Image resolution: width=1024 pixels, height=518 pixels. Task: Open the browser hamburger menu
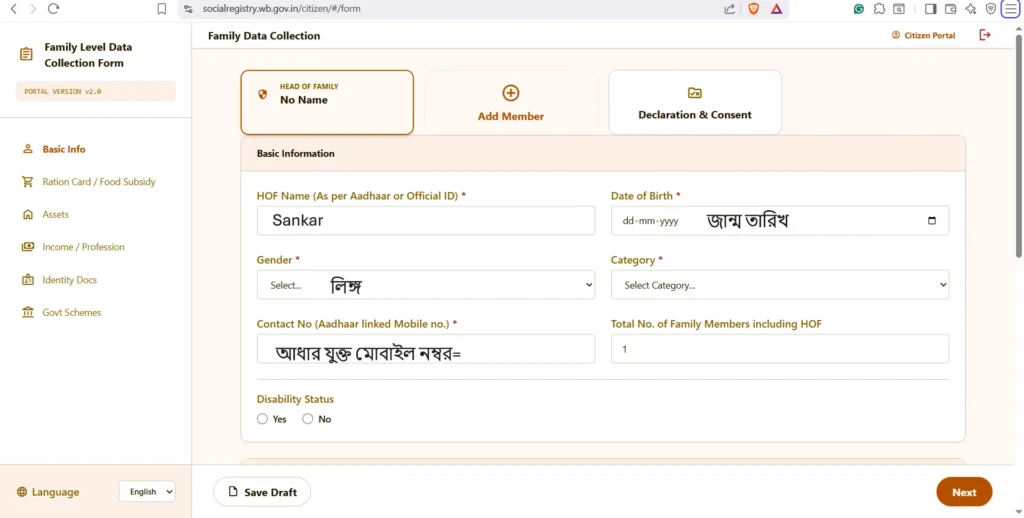point(1011,9)
